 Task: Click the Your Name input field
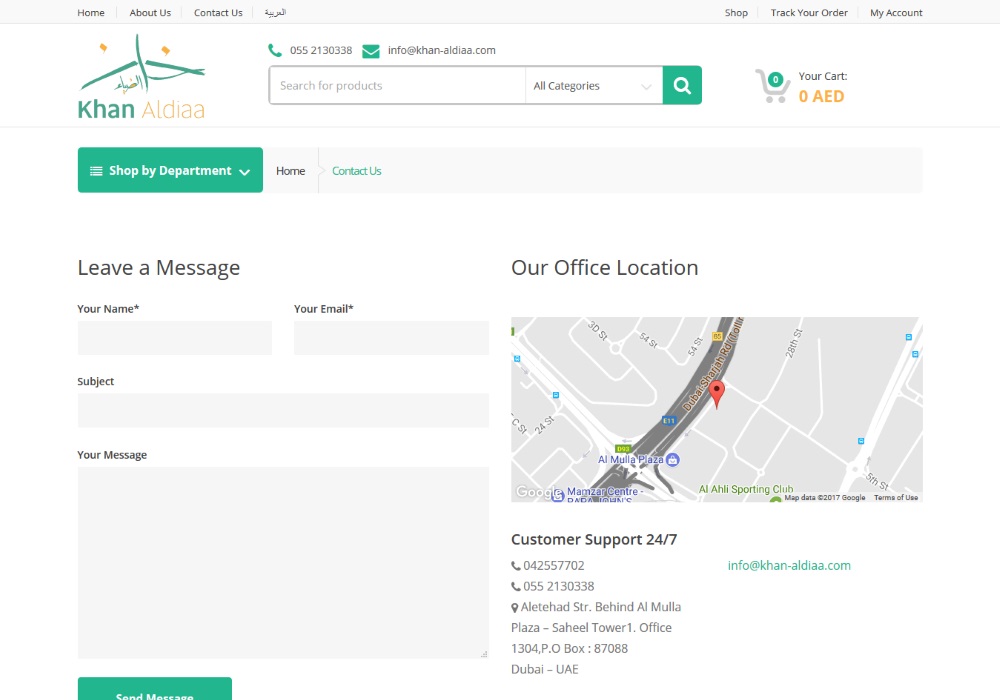175,338
